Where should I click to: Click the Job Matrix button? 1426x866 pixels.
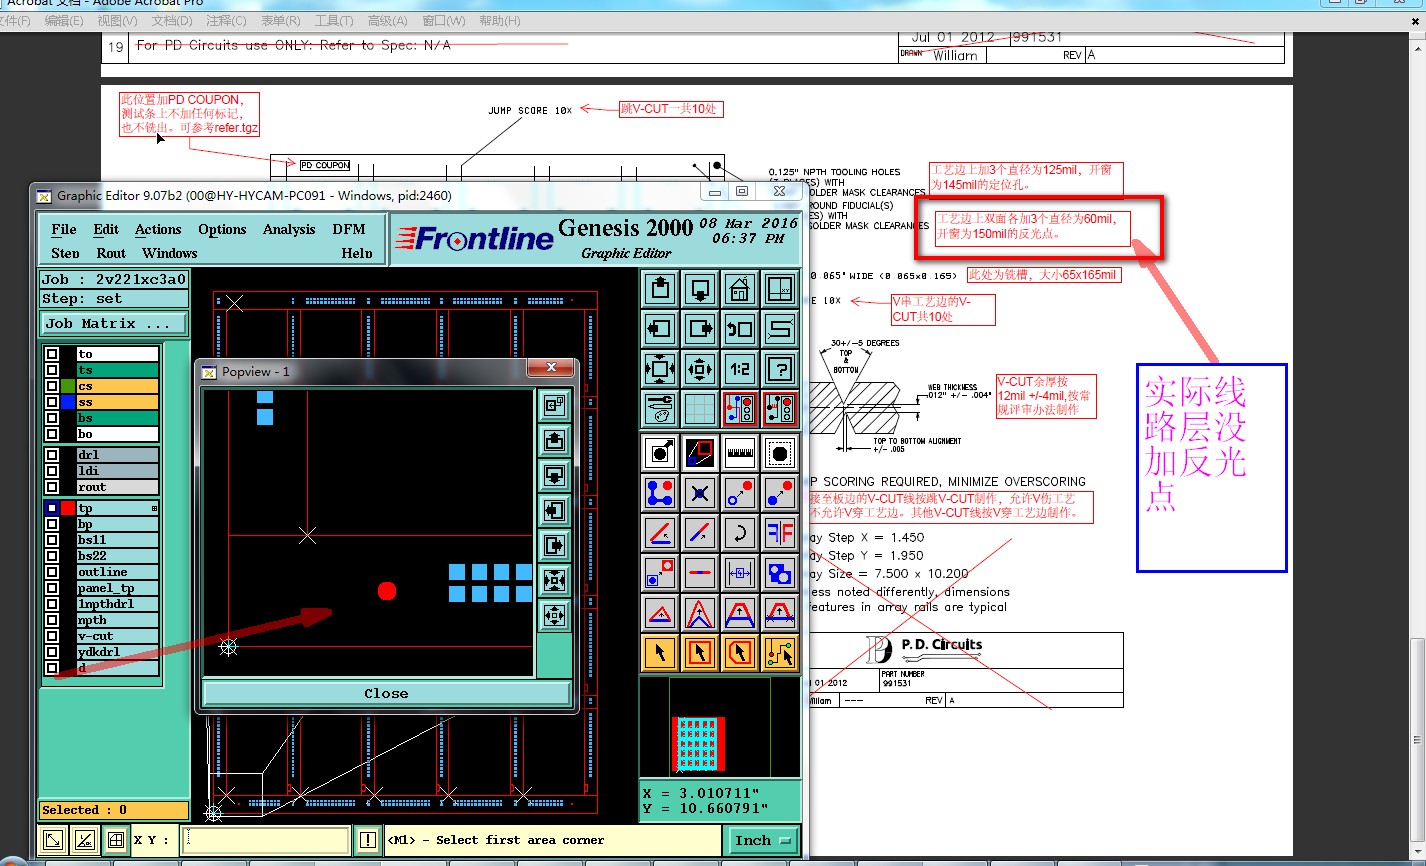point(113,323)
